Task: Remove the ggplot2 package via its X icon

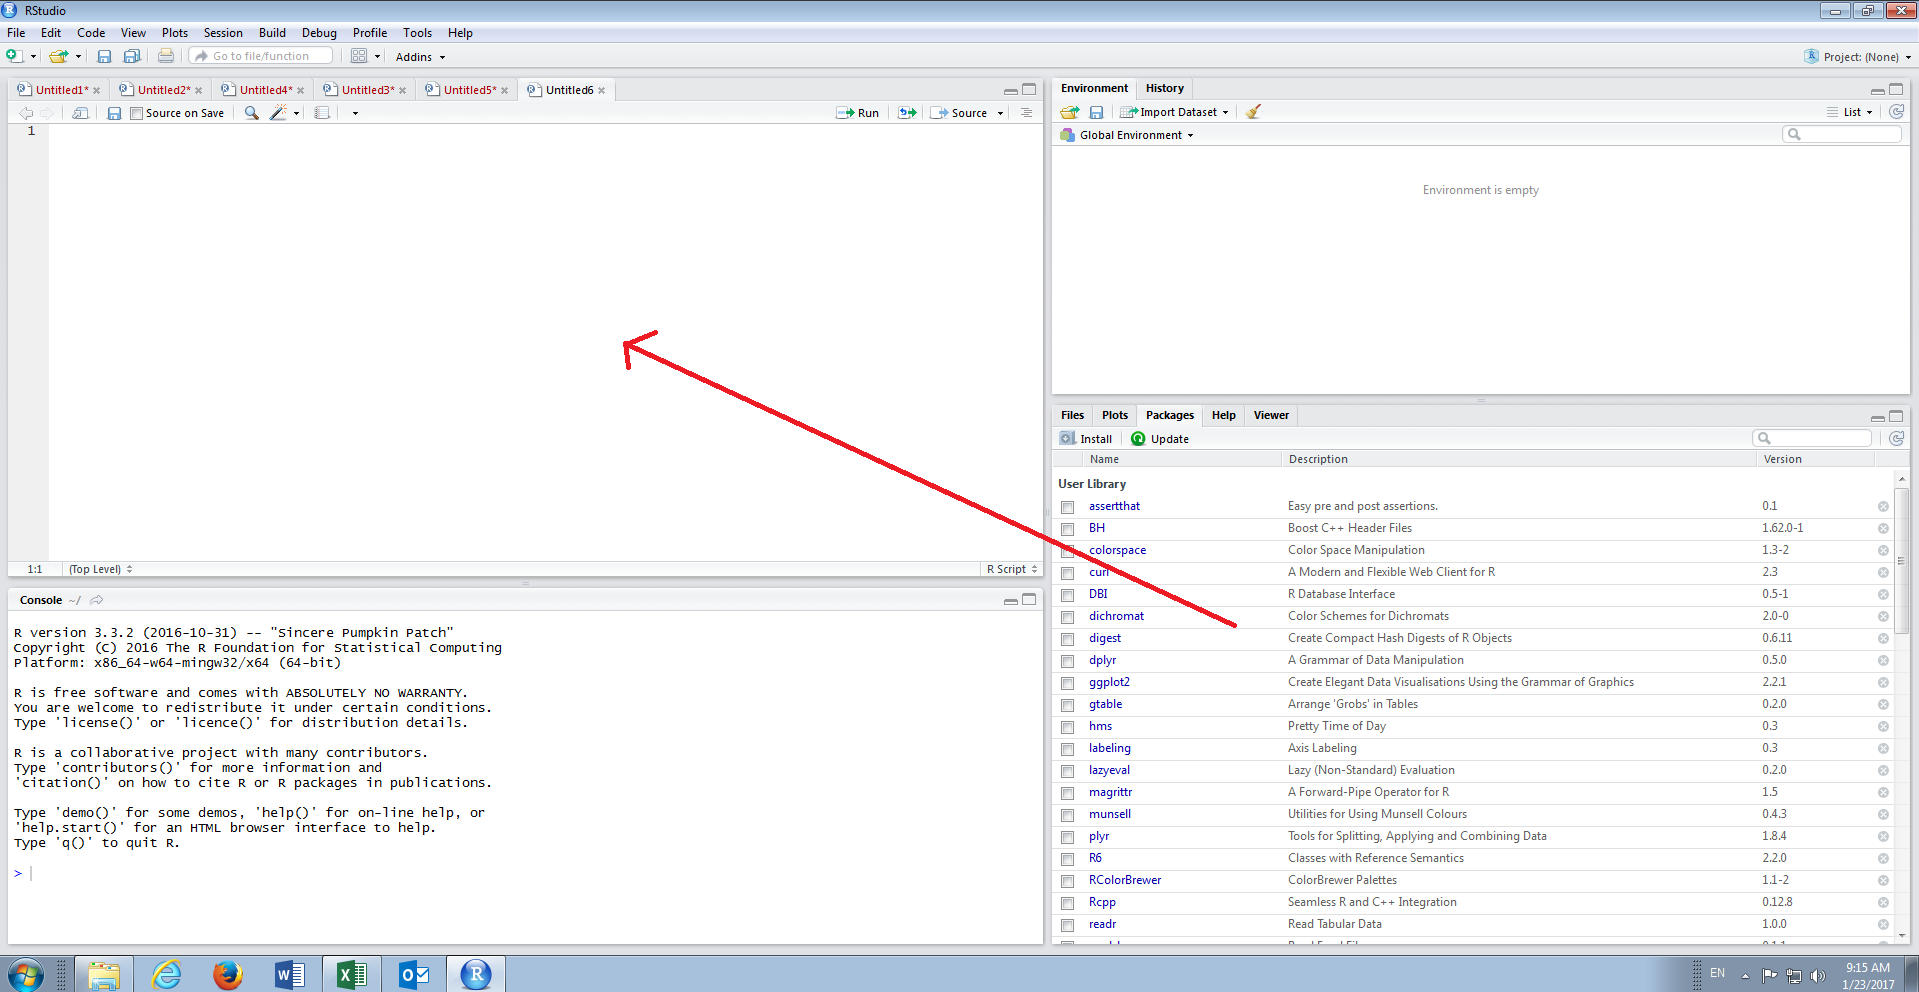Action: 1883,683
